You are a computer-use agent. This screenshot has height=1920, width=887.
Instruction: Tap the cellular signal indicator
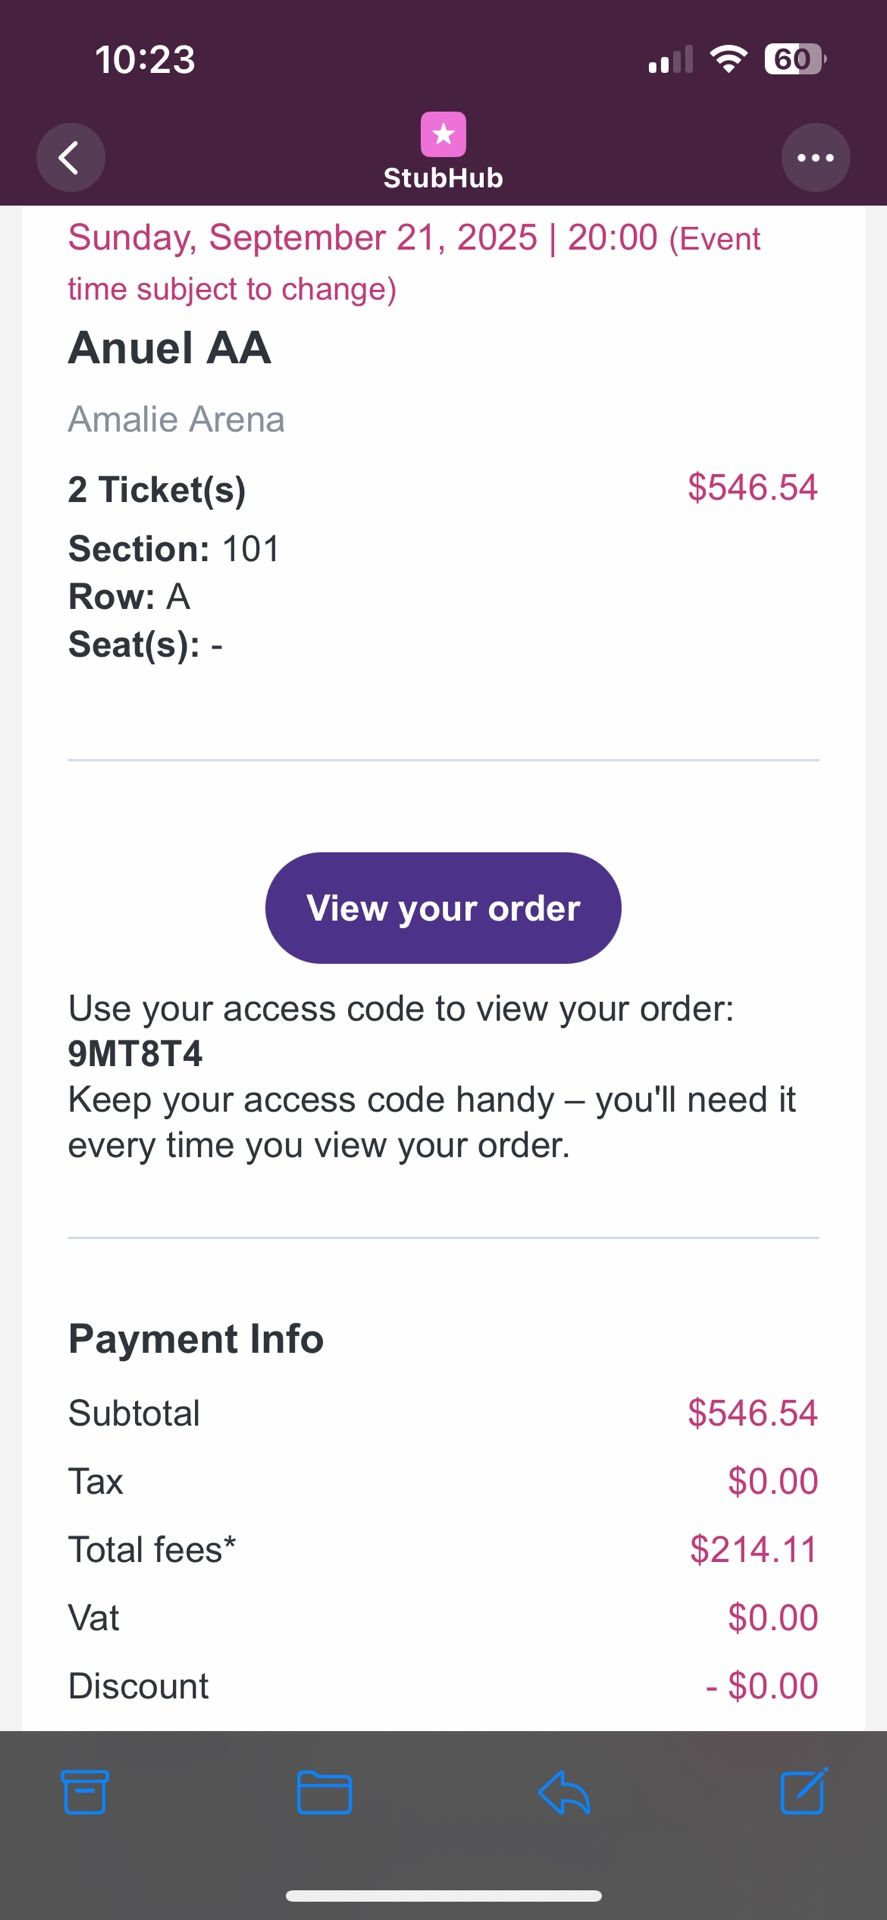pyautogui.click(x=668, y=59)
